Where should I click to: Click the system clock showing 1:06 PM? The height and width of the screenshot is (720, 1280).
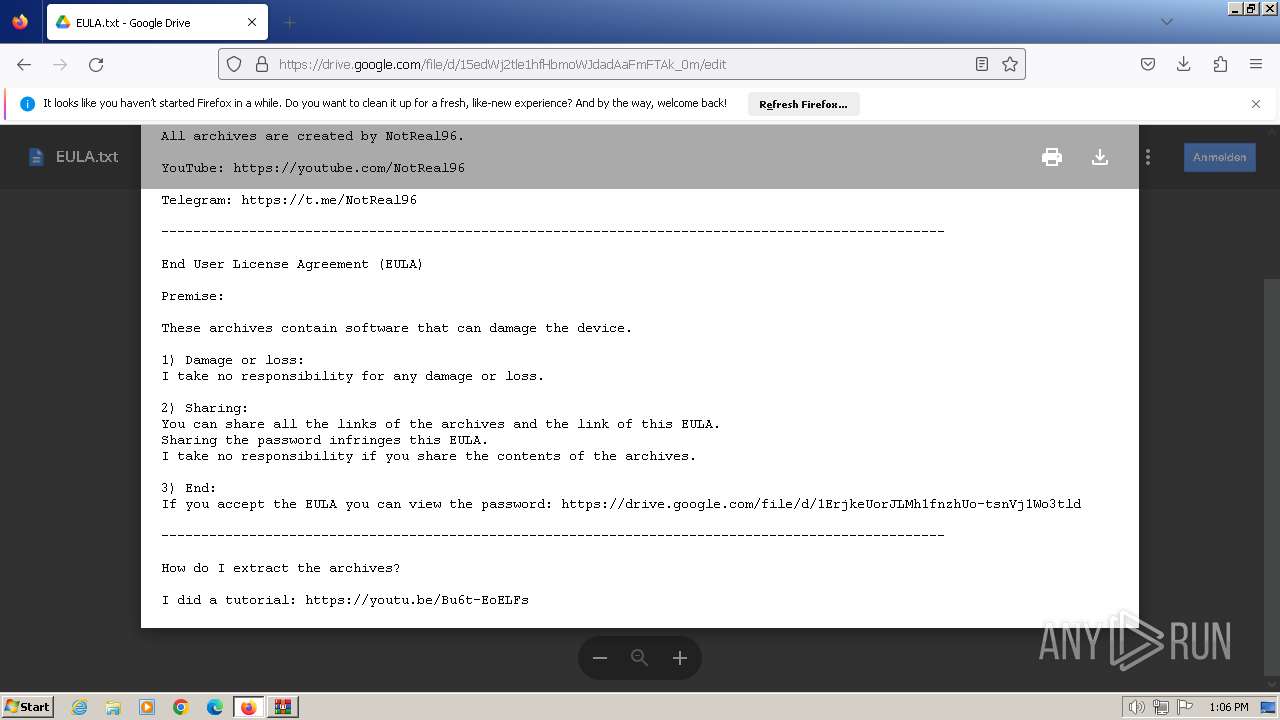[x=1228, y=707]
